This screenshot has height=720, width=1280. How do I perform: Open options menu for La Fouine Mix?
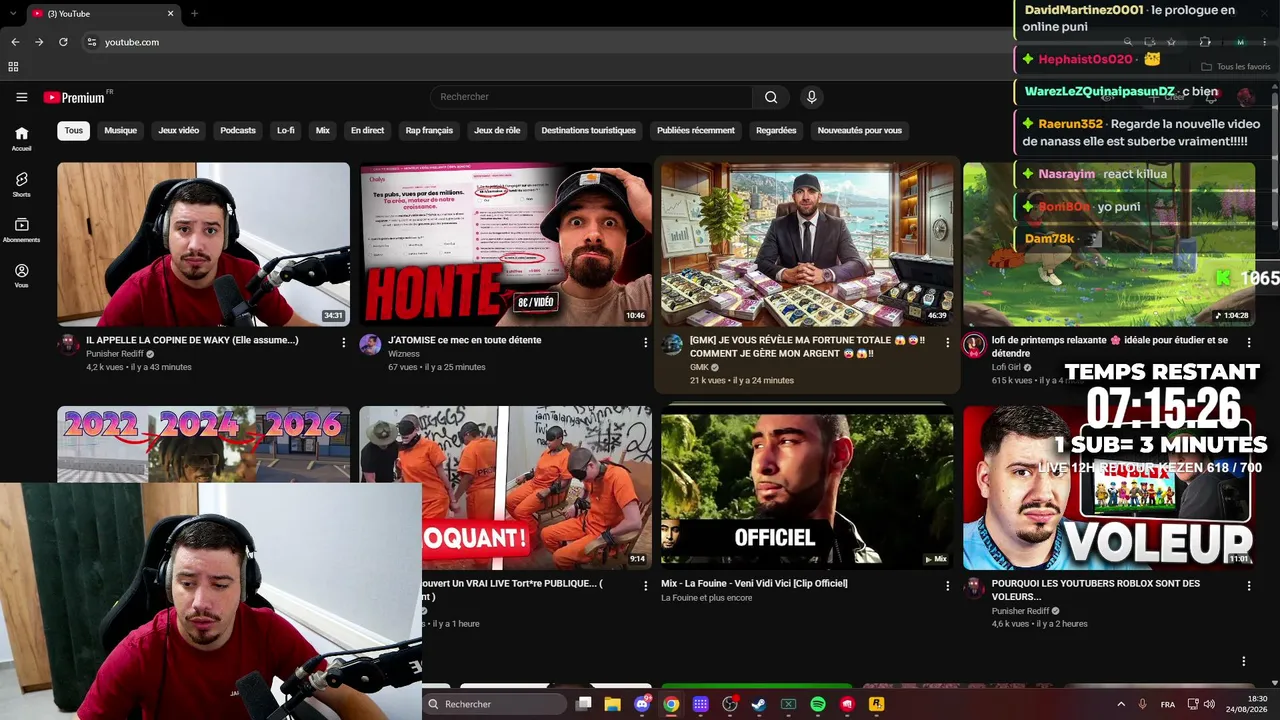pos(947,585)
